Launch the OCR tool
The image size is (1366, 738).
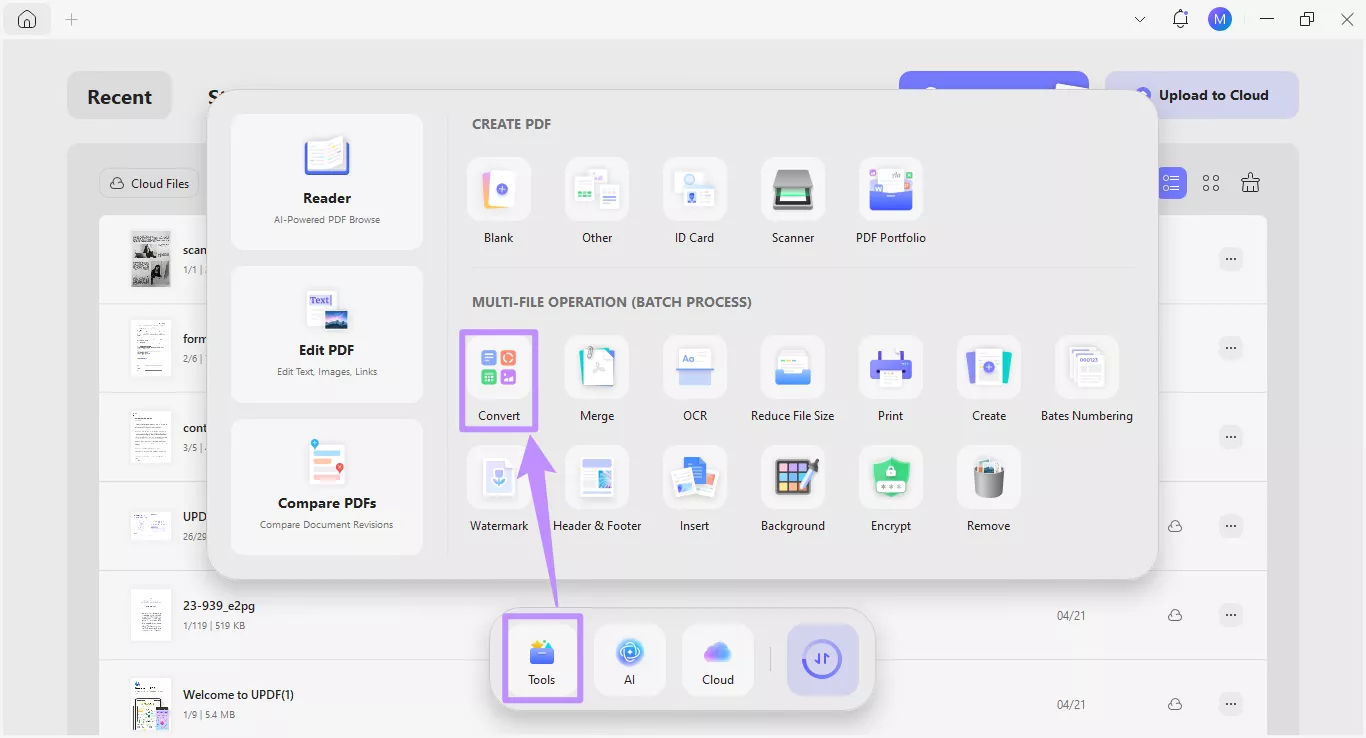tap(695, 380)
